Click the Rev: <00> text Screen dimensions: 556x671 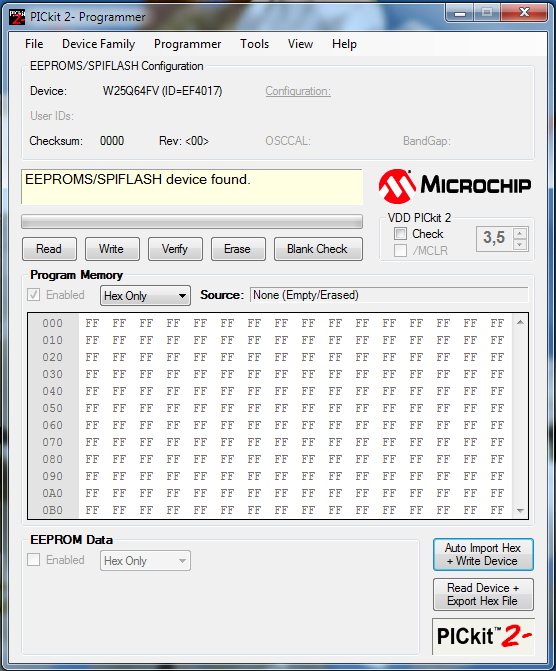(x=184, y=141)
